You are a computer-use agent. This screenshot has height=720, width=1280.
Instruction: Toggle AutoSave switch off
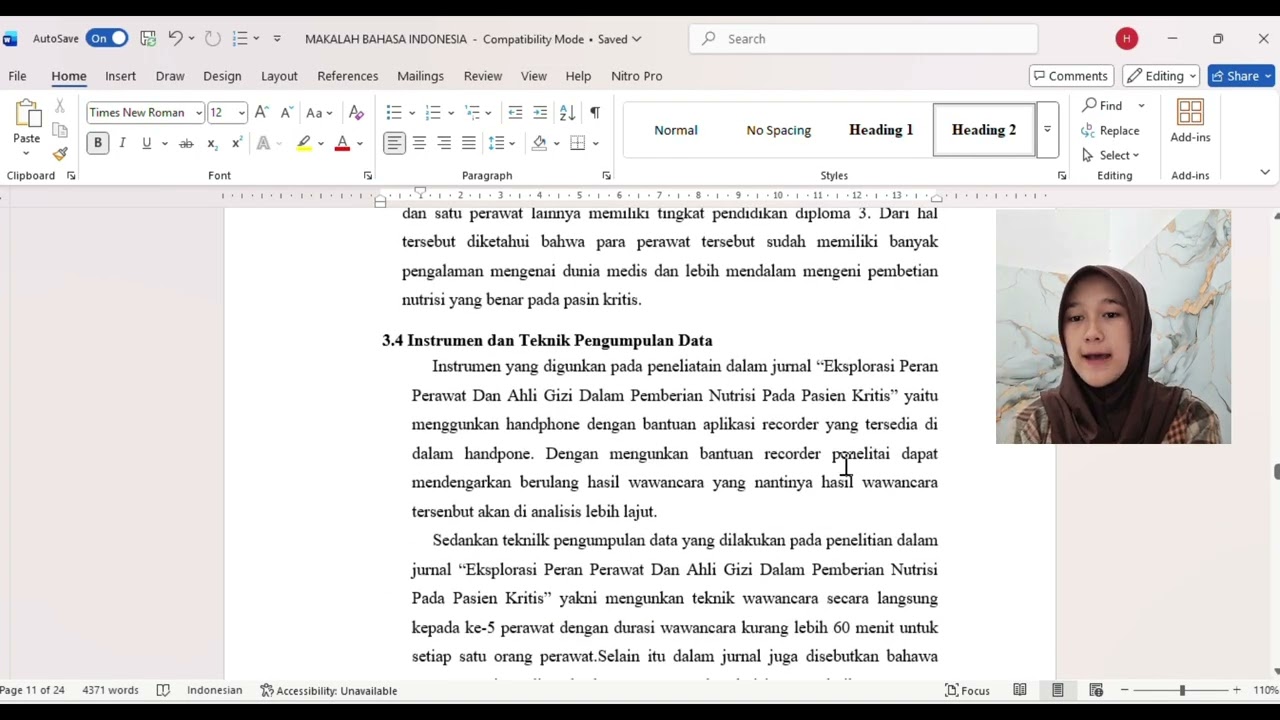107,39
